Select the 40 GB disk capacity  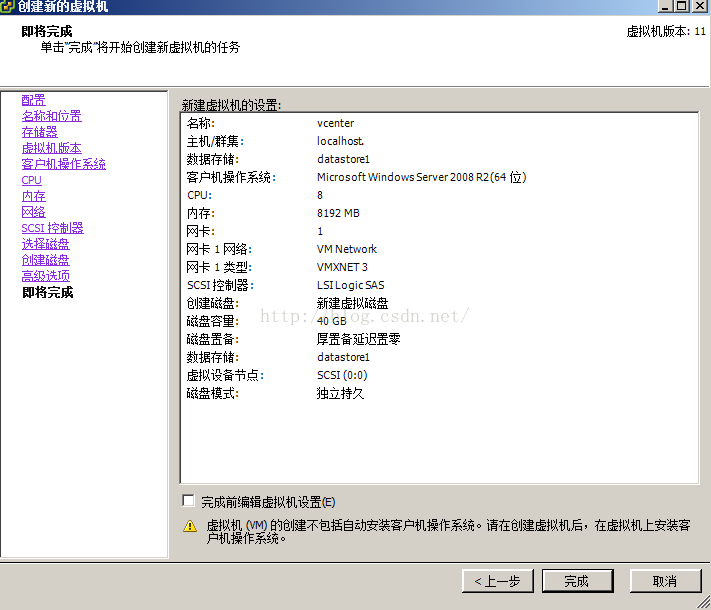tap(331, 321)
